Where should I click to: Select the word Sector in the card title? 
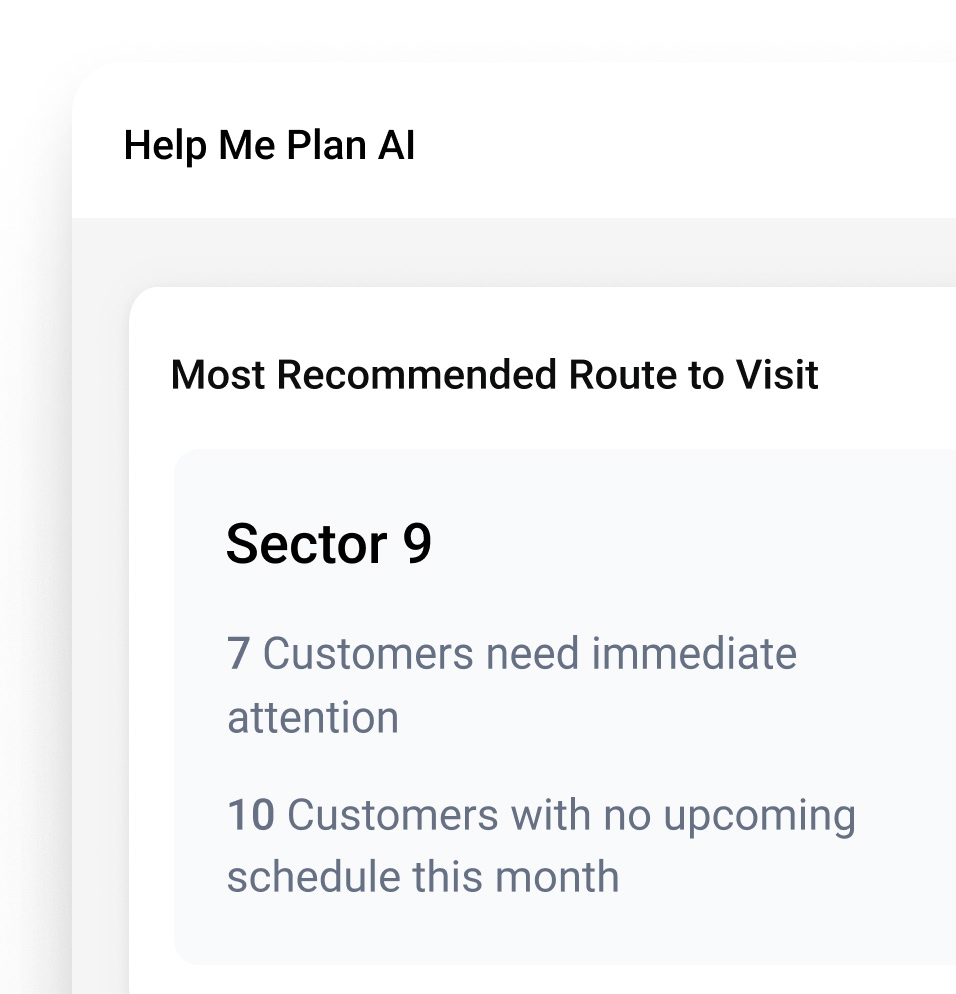click(x=306, y=544)
